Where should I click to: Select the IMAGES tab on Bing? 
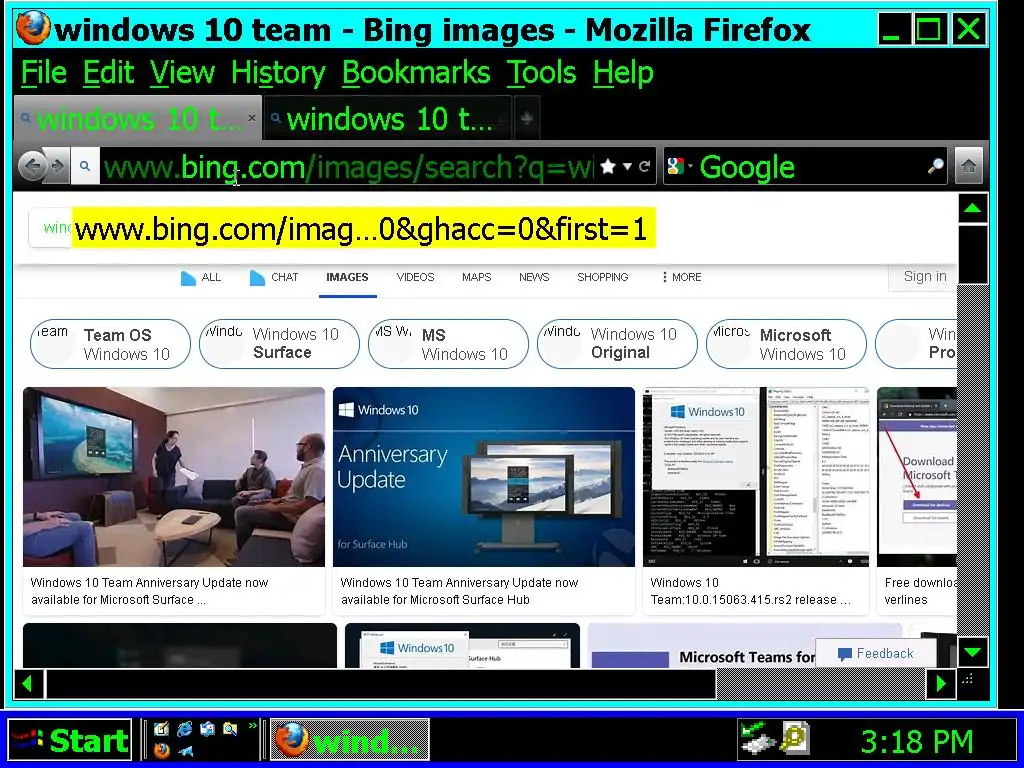347,277
